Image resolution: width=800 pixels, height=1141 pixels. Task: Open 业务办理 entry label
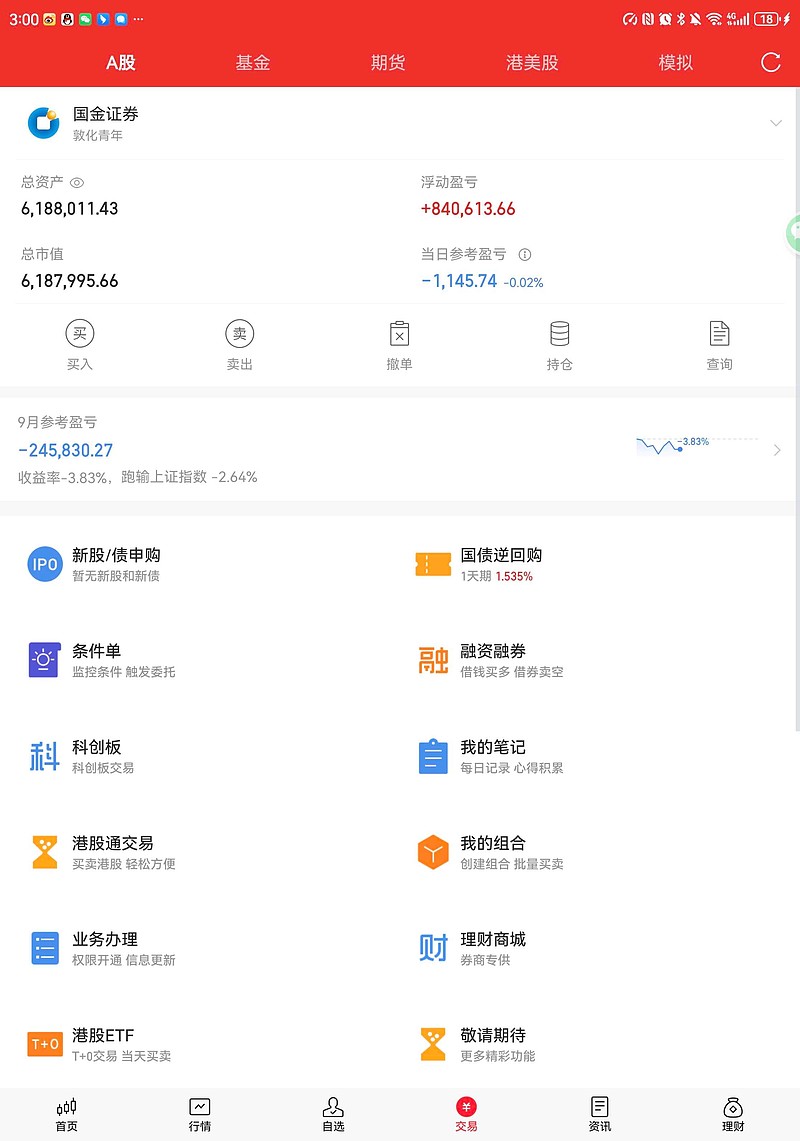[105, 939]
